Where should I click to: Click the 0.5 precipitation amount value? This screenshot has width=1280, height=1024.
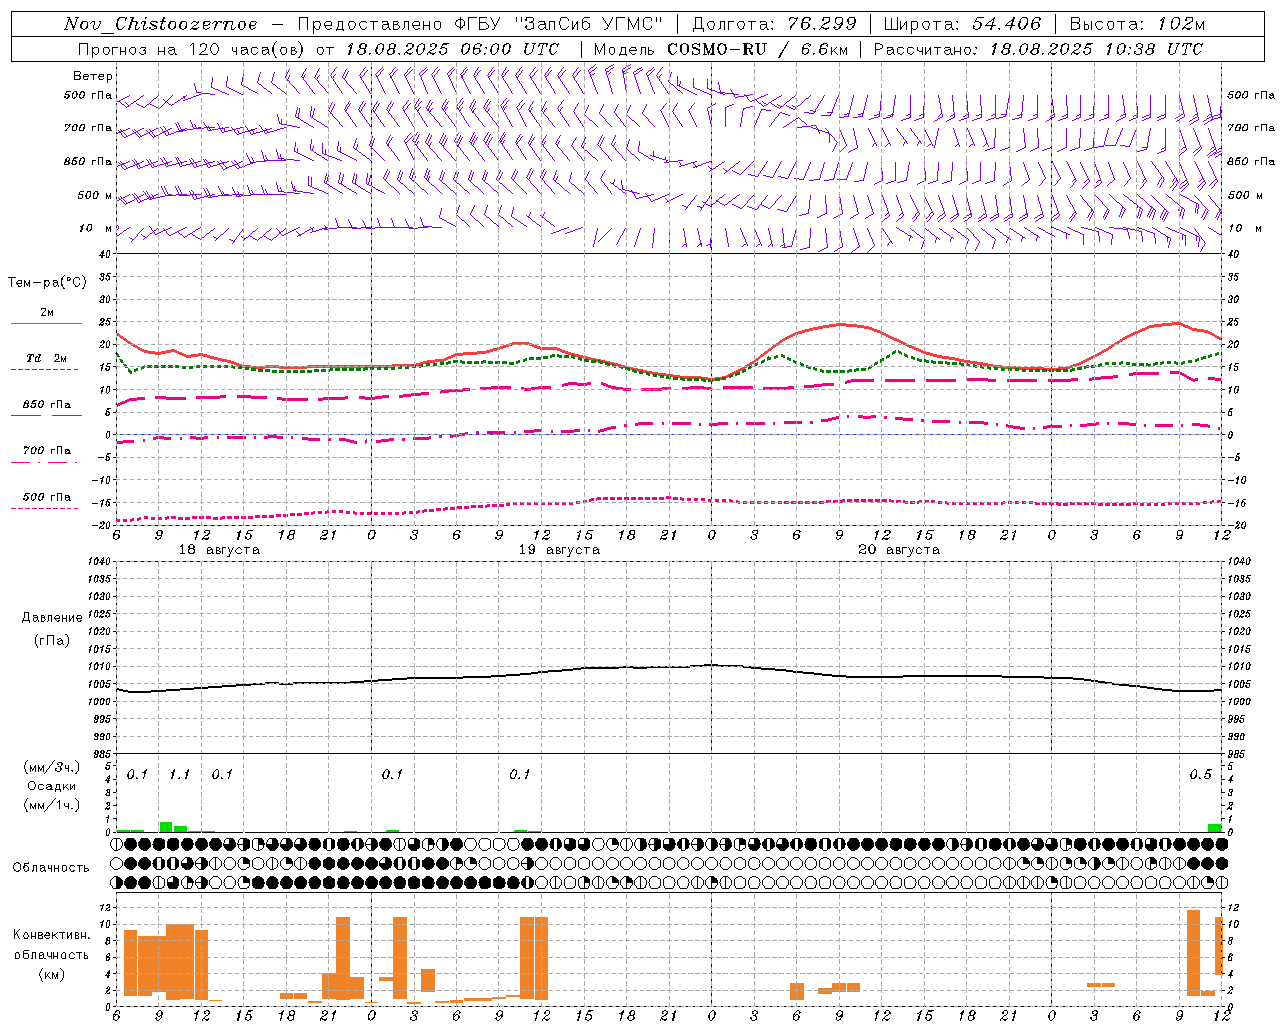pos(1200,774)
